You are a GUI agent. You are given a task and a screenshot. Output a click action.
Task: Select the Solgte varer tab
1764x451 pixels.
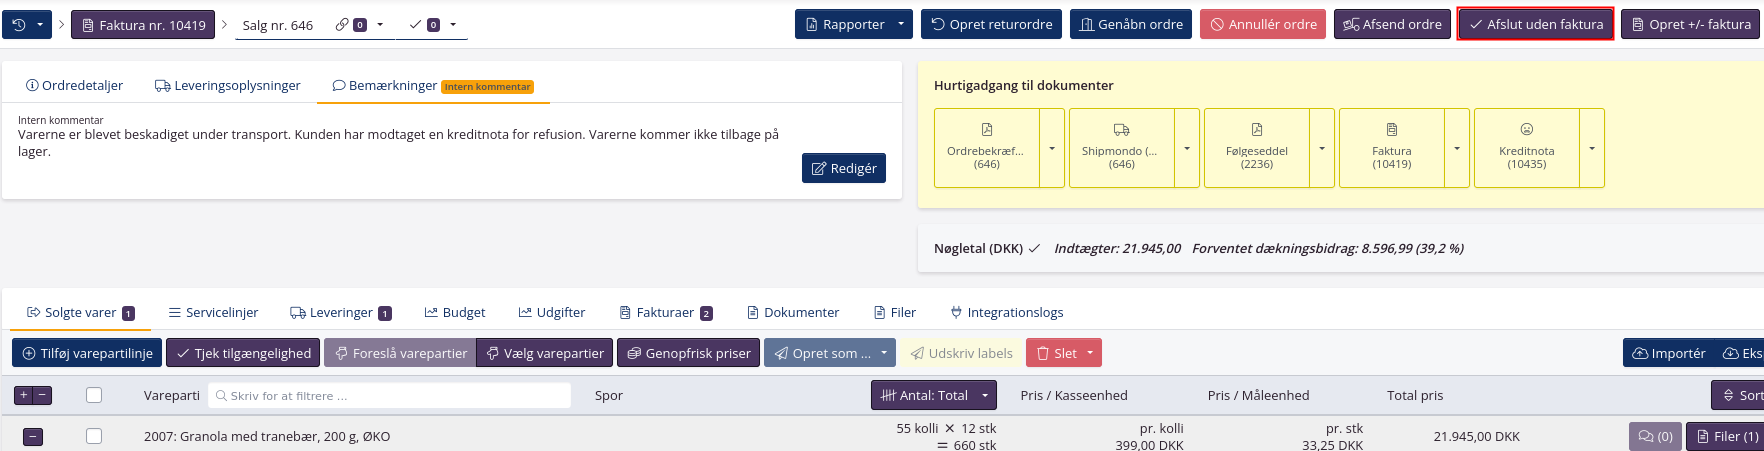click(x=80, y=312)
